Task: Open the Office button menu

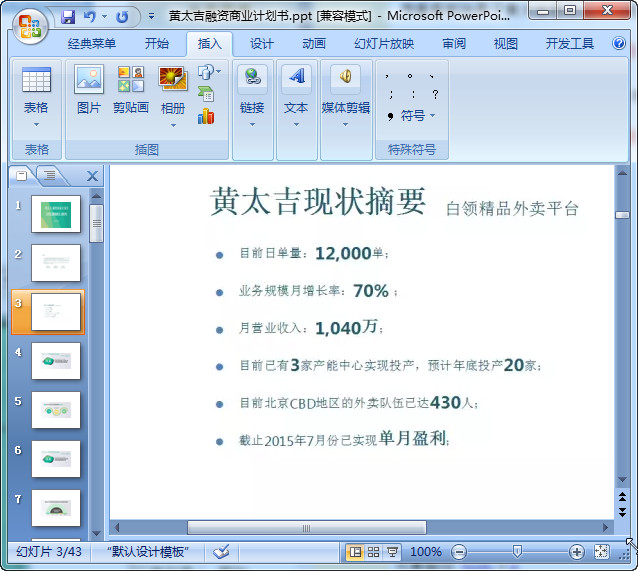Action: (x=30, y=27)
